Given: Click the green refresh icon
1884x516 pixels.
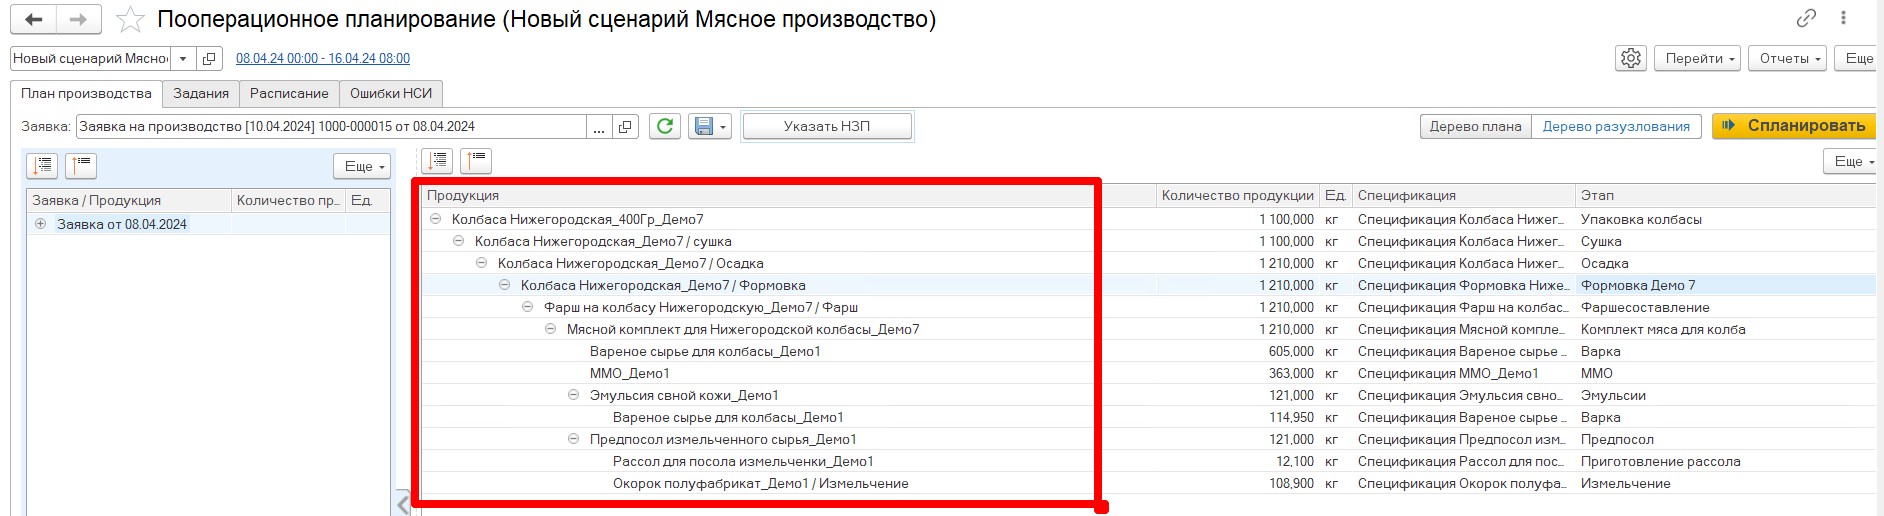Looking at the screenshot, I should coord(664,126).
